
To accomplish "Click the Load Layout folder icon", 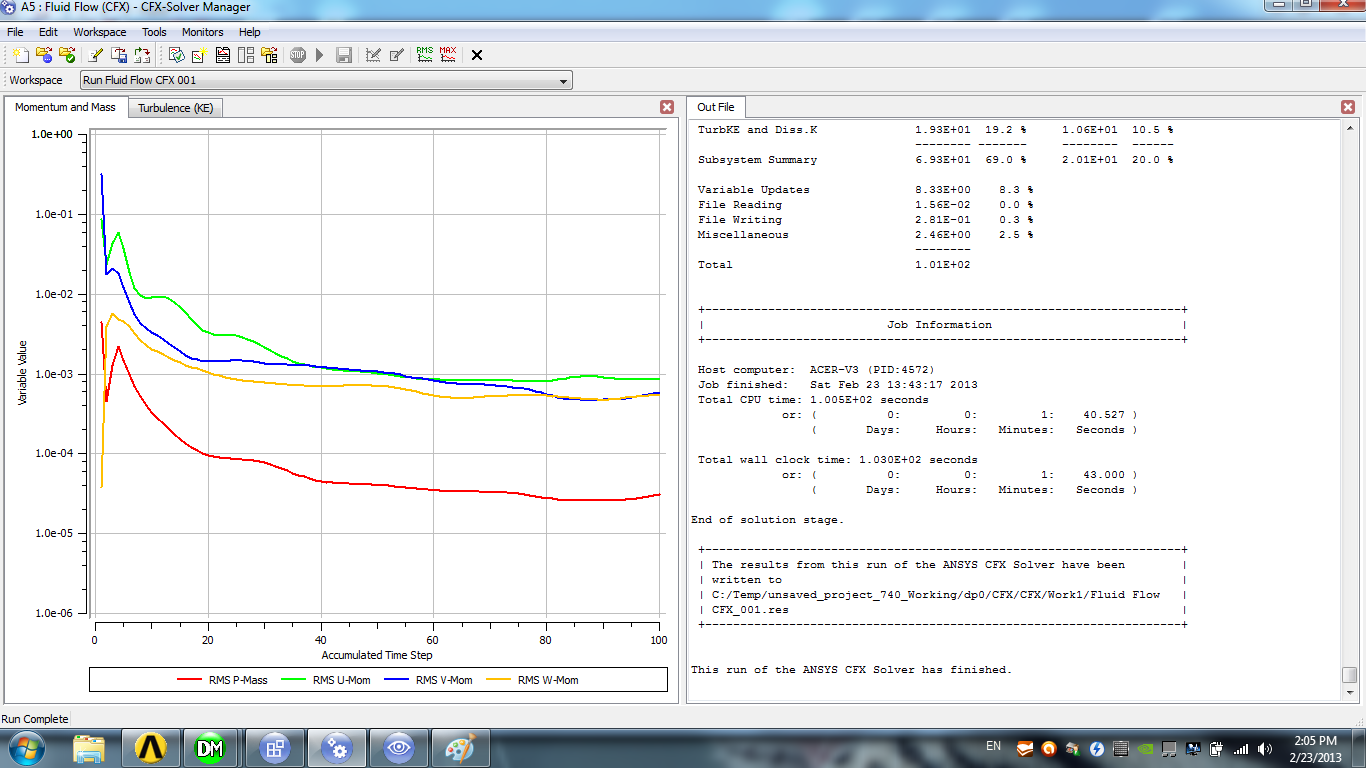I will pyautogui.click(x=269, y=55).
